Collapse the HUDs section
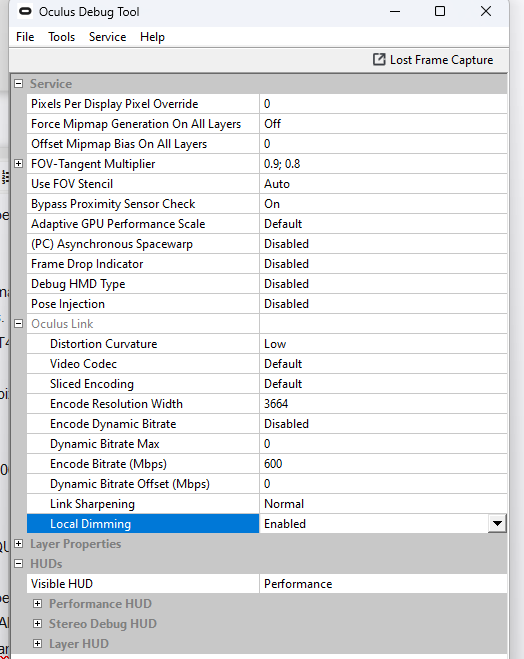Screen dimensions: 524x659 click(x=18, y=564)
